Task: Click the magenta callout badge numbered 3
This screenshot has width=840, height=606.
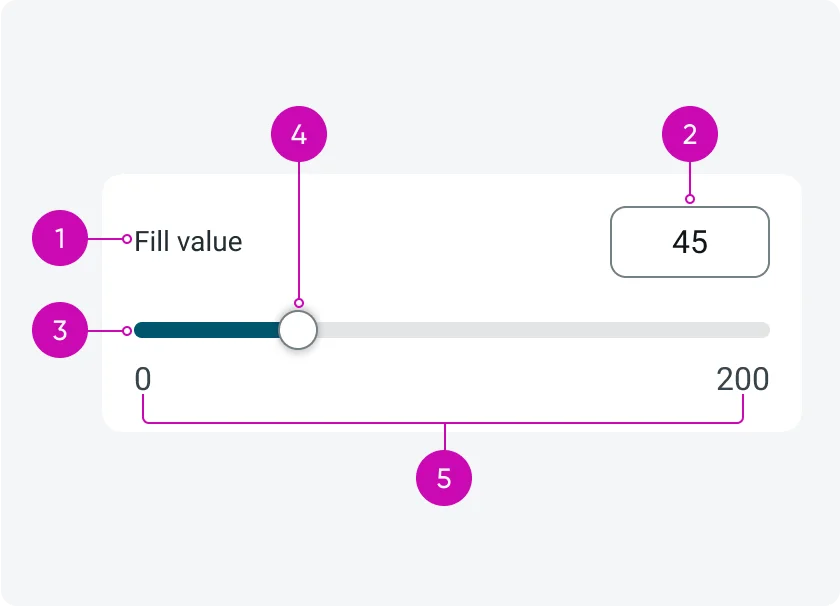Action: (x=60, y=330)
